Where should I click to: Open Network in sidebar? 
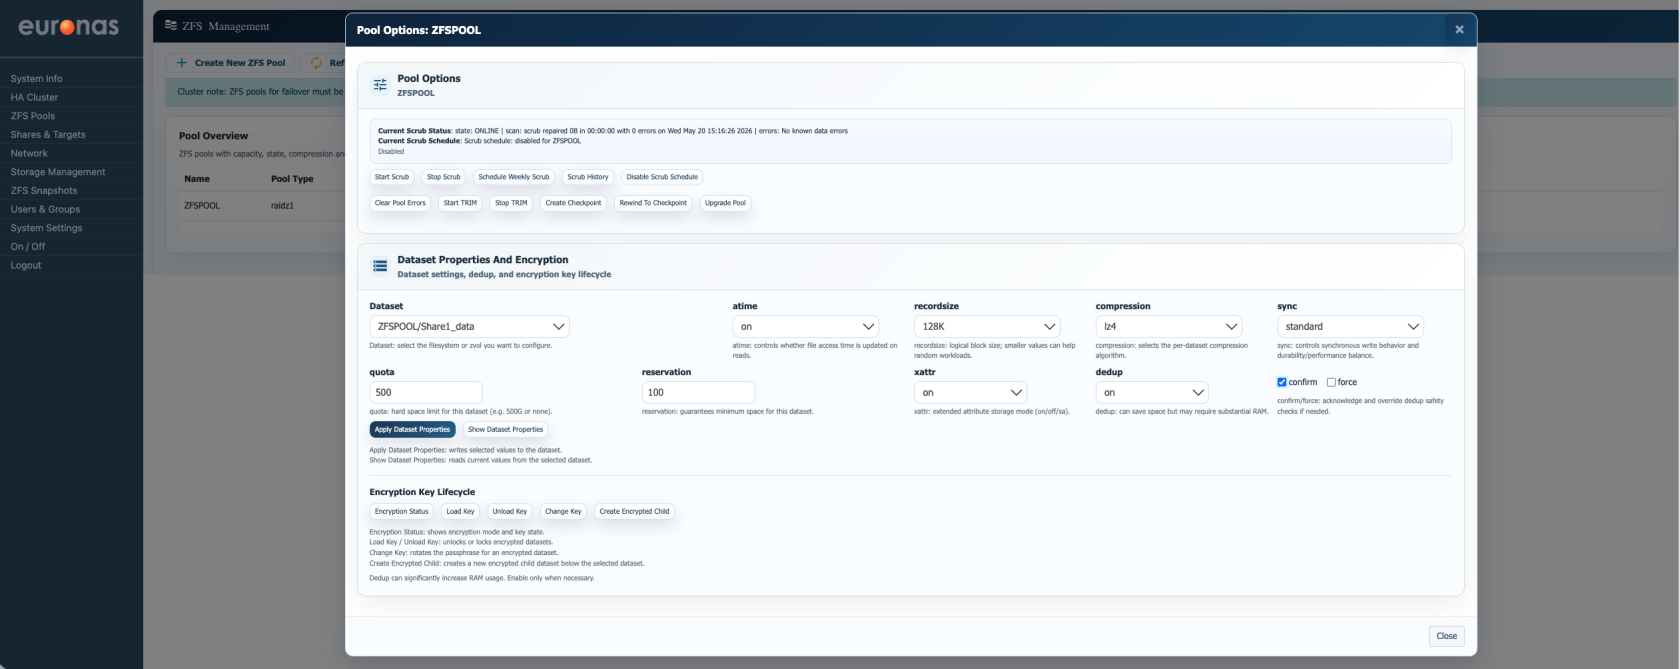[x=29, y=153]
